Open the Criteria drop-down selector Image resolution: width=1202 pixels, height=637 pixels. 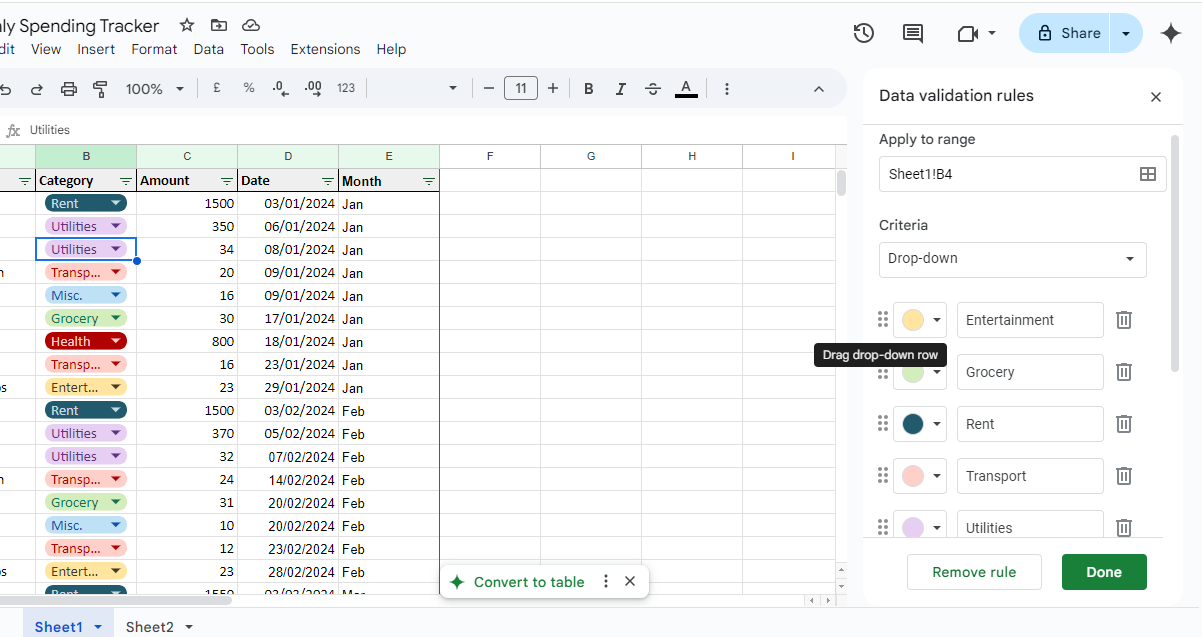(1012, 259)
